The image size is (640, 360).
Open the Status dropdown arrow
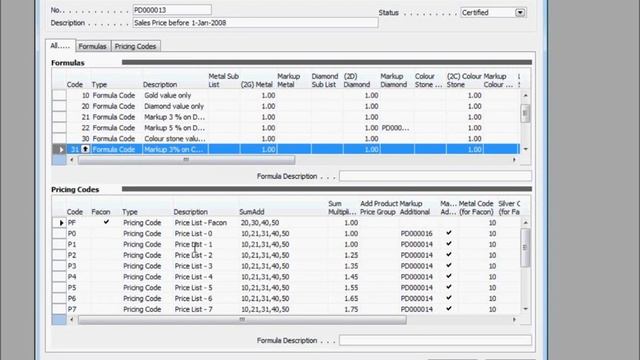click(520, 13)
